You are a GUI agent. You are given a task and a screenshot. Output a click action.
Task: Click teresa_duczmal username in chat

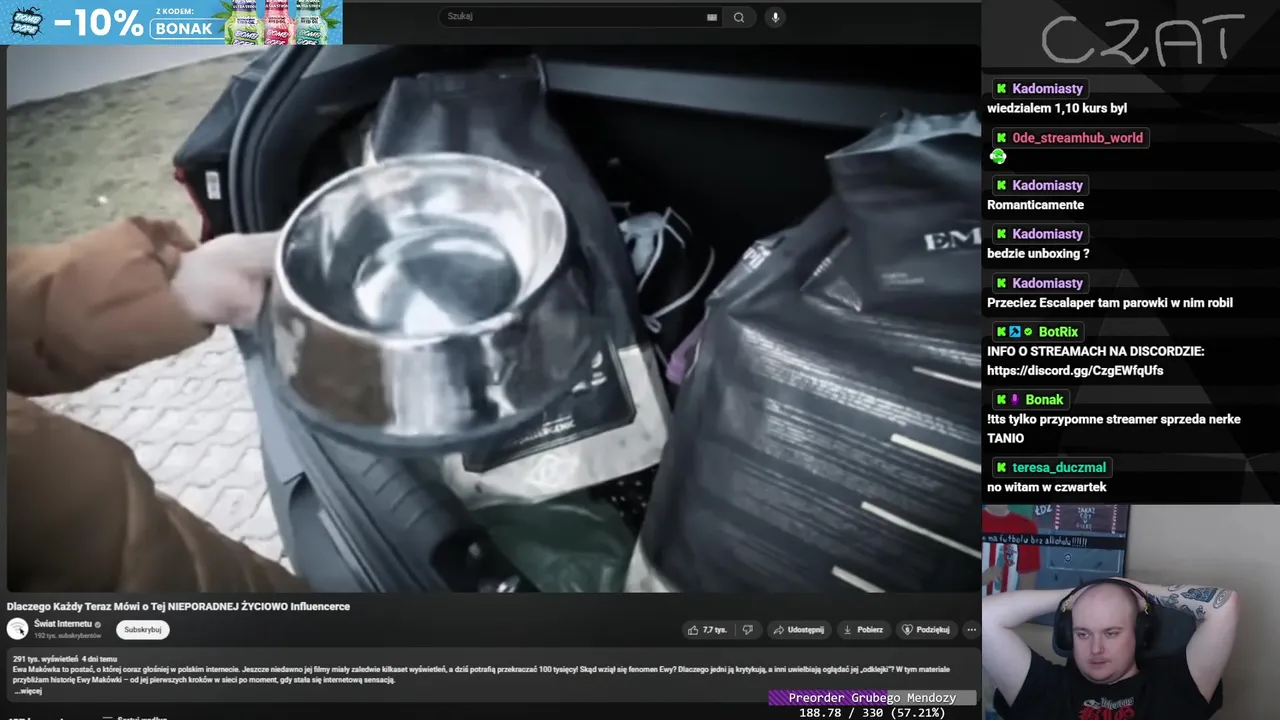tap(1059, 467)
